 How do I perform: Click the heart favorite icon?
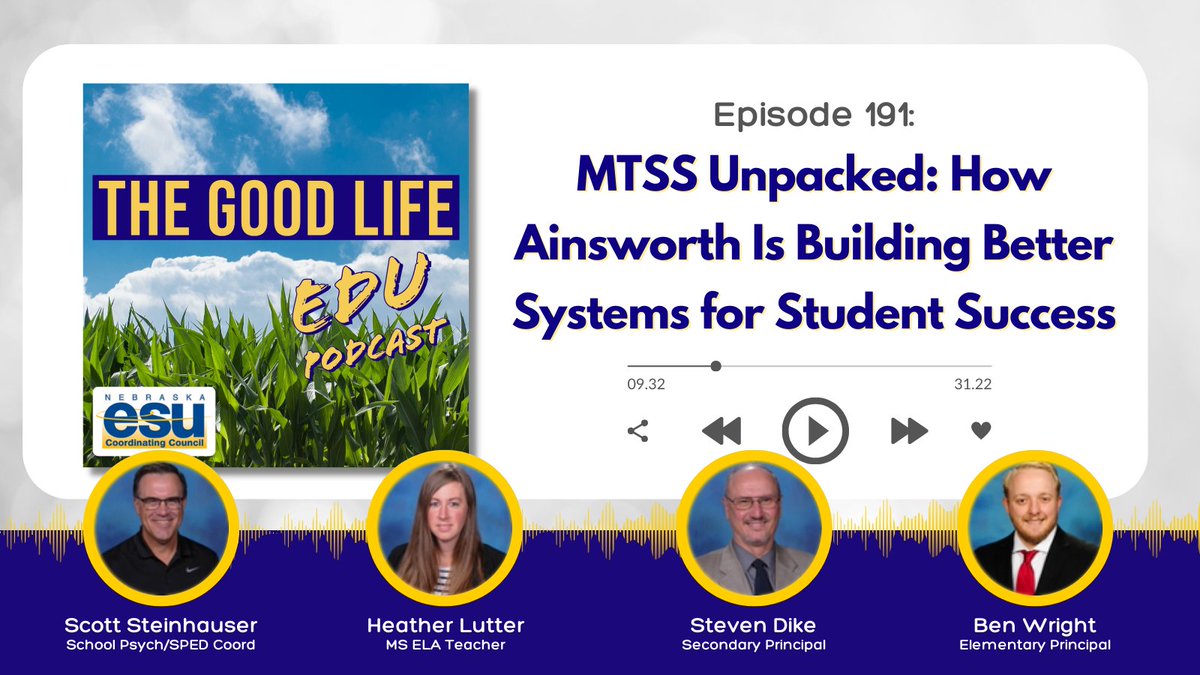[x=981, y=431]
